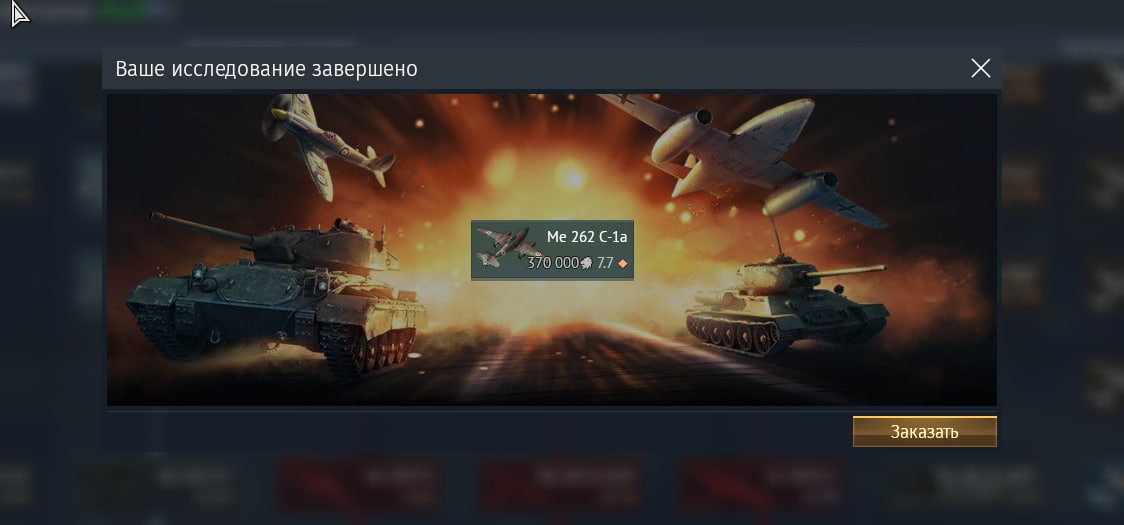The height and width of the screenshot is (525, 1124).
Task: Close the research completed dialog
Action: (x=980, y=69)
